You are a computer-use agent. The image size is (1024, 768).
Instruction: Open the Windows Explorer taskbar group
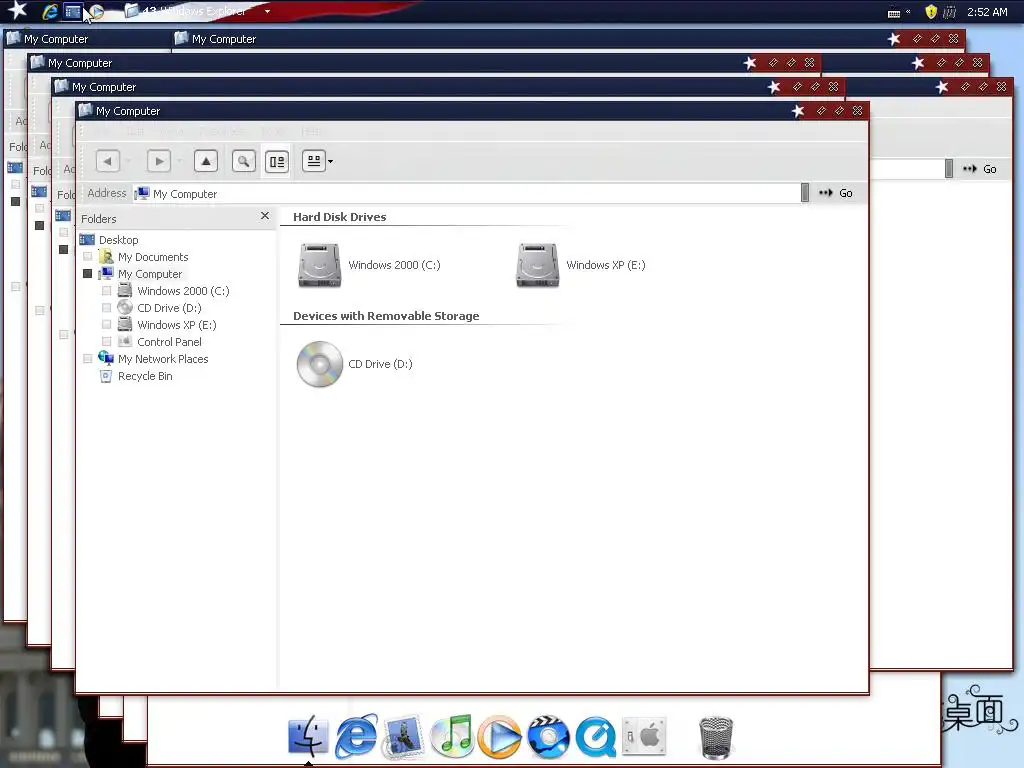[196, 11]
